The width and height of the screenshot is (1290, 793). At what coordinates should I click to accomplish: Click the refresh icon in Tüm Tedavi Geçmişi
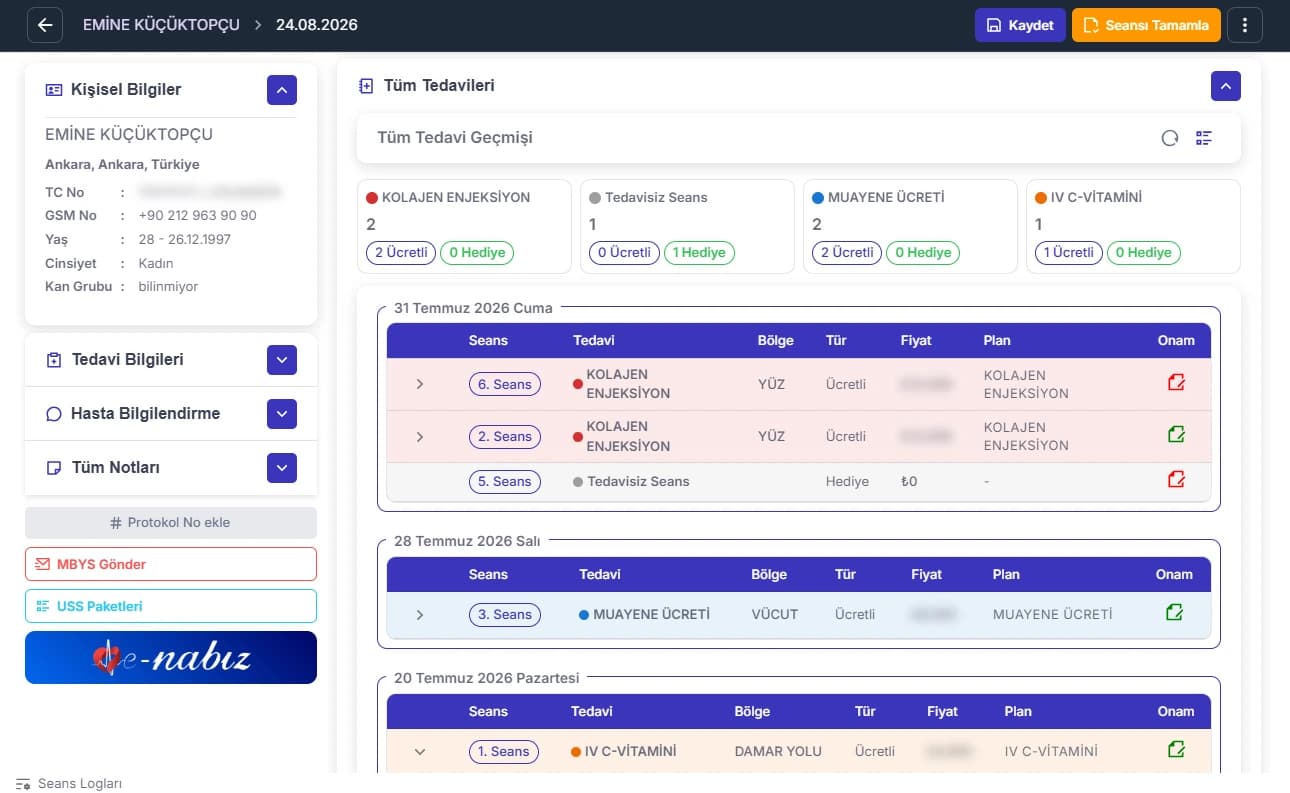1170,138
